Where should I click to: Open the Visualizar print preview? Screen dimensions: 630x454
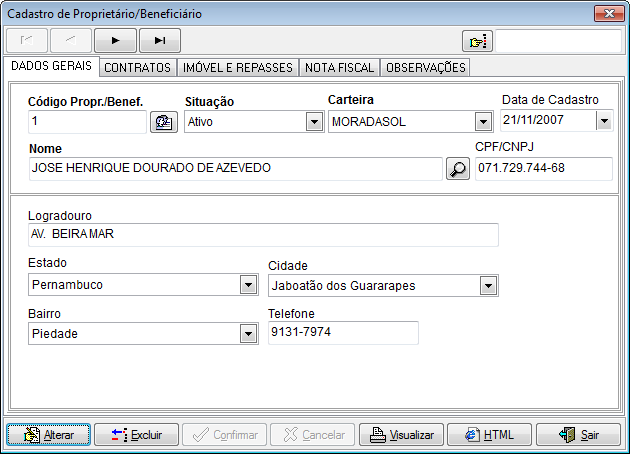[401, 435]
